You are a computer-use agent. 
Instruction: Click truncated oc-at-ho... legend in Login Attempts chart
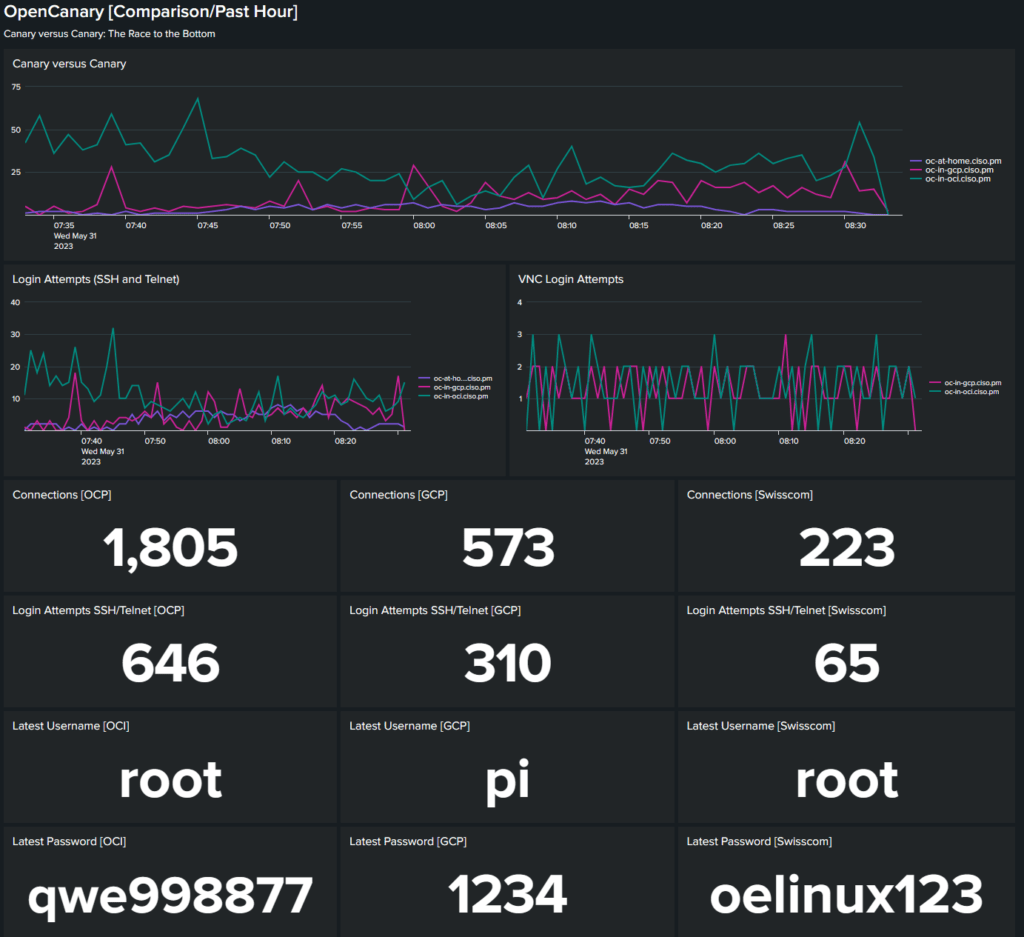tap(461, 379)
